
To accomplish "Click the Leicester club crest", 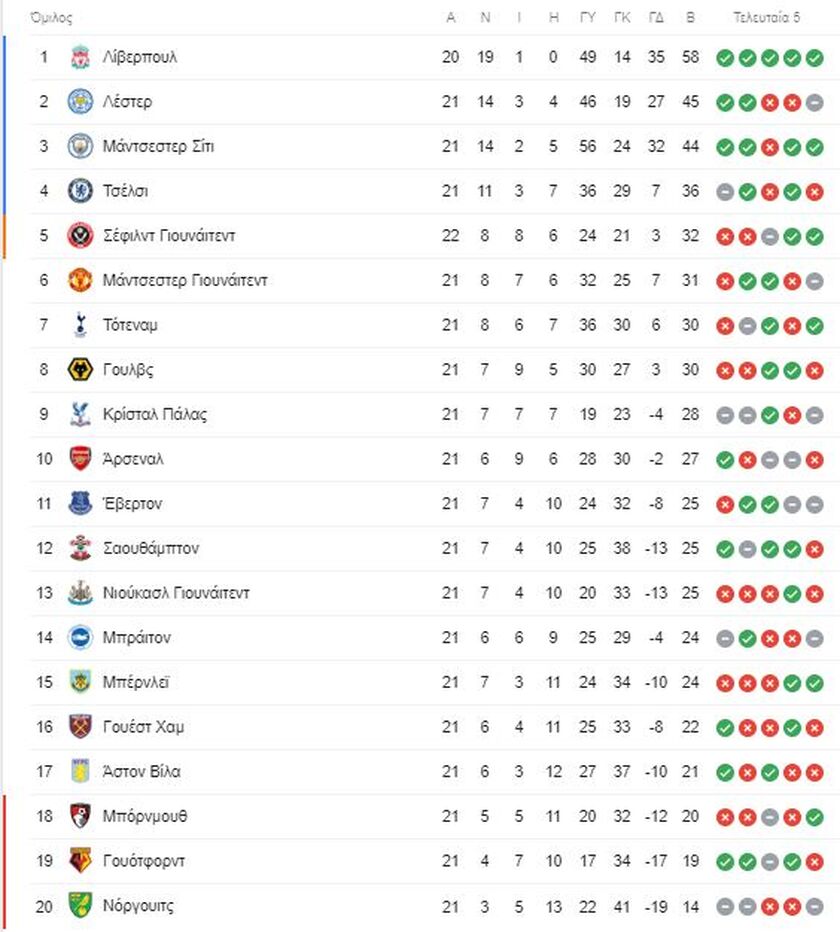I will pyautogui.click(x=80, y=102).
